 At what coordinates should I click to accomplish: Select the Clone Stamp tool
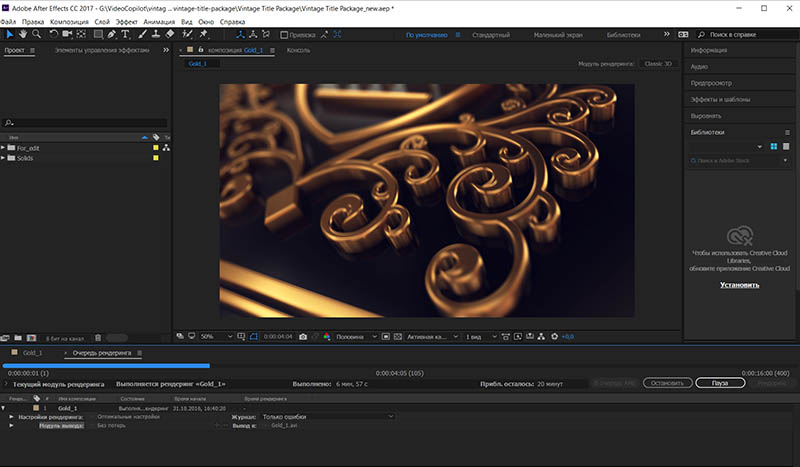pyautogui.click(x=156, y=34)
